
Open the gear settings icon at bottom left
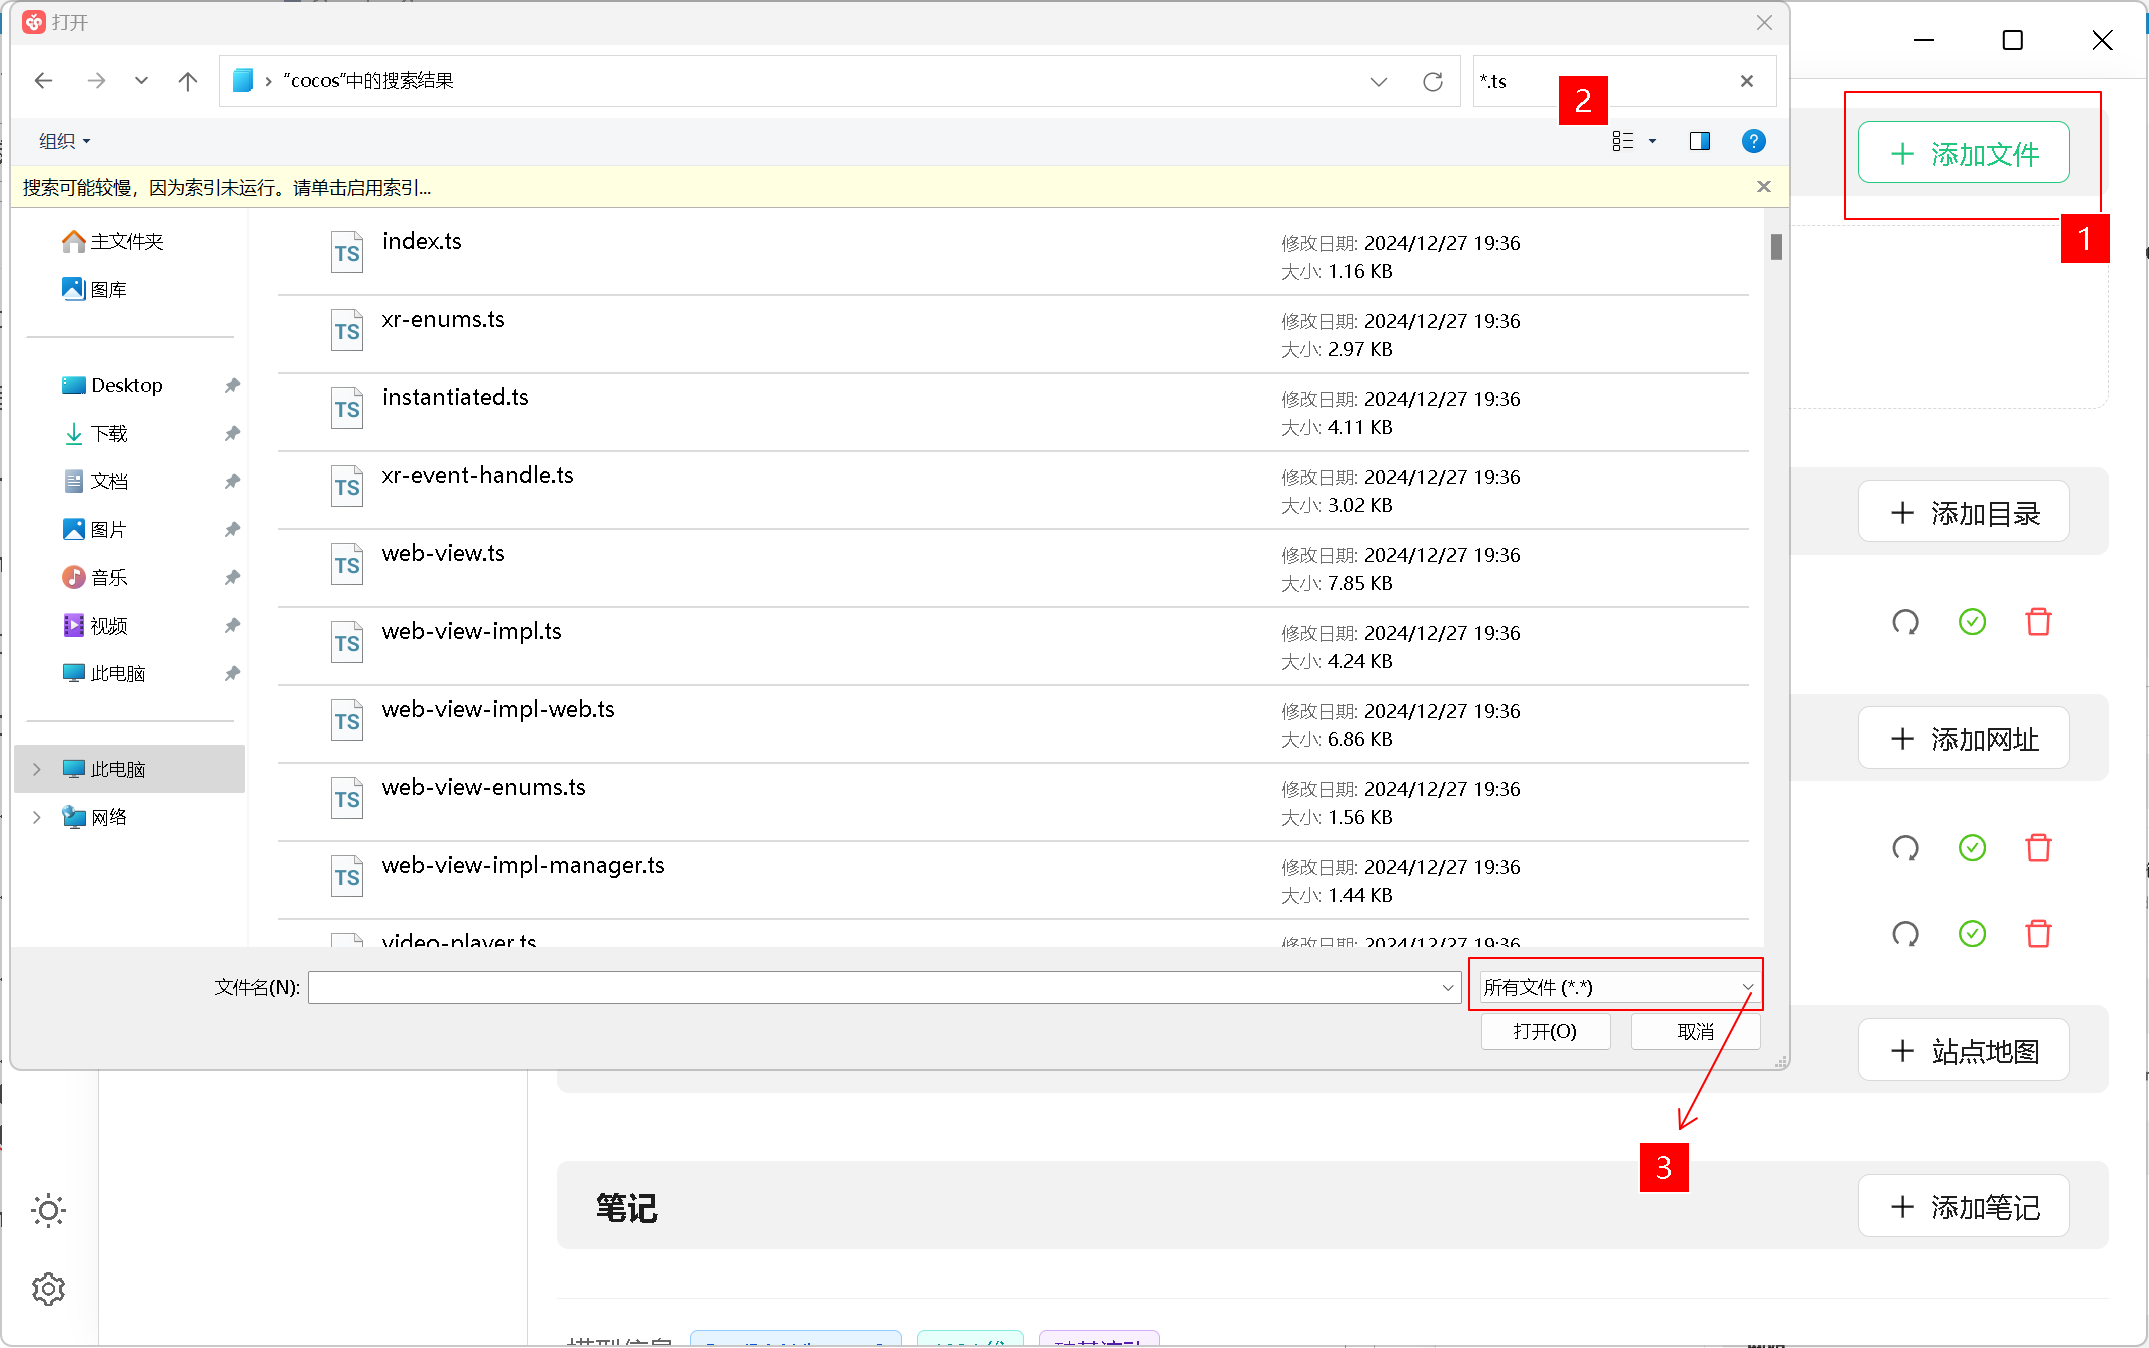tap(48, 1289)
